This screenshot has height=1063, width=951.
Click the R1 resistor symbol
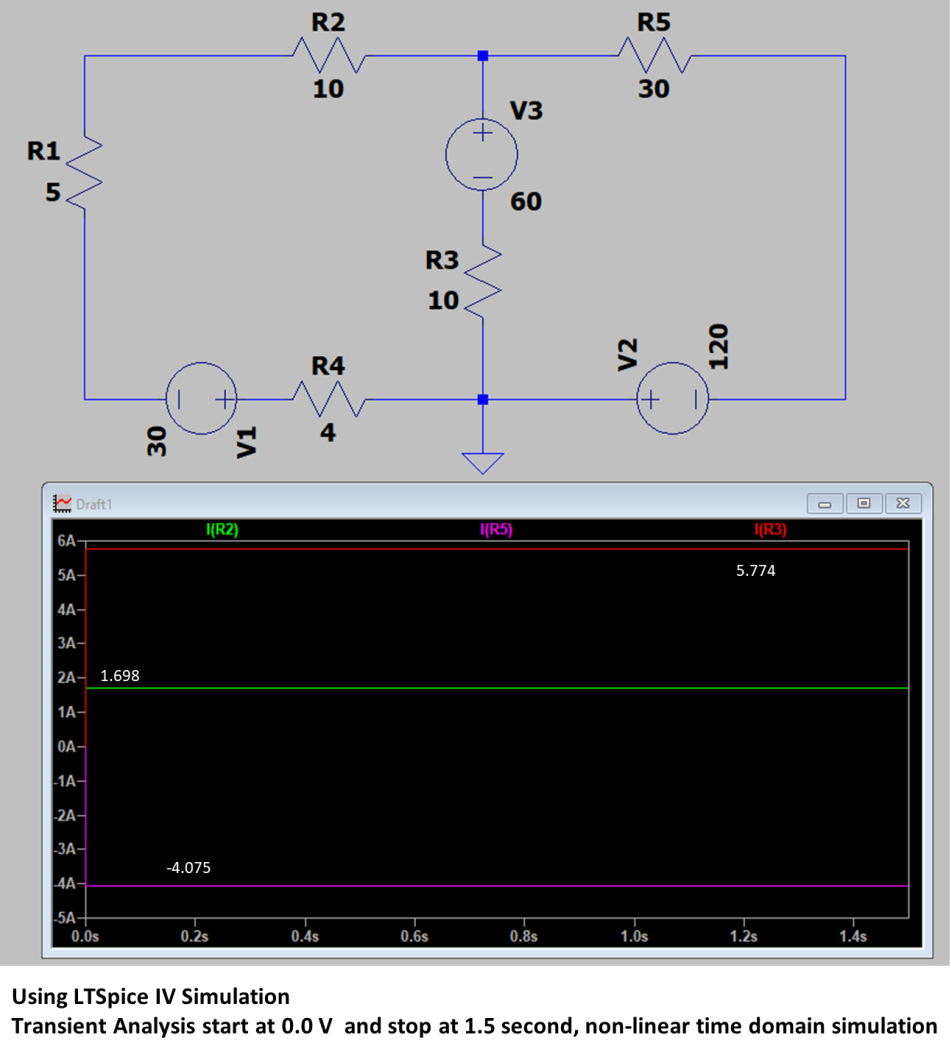pos(84,173)
